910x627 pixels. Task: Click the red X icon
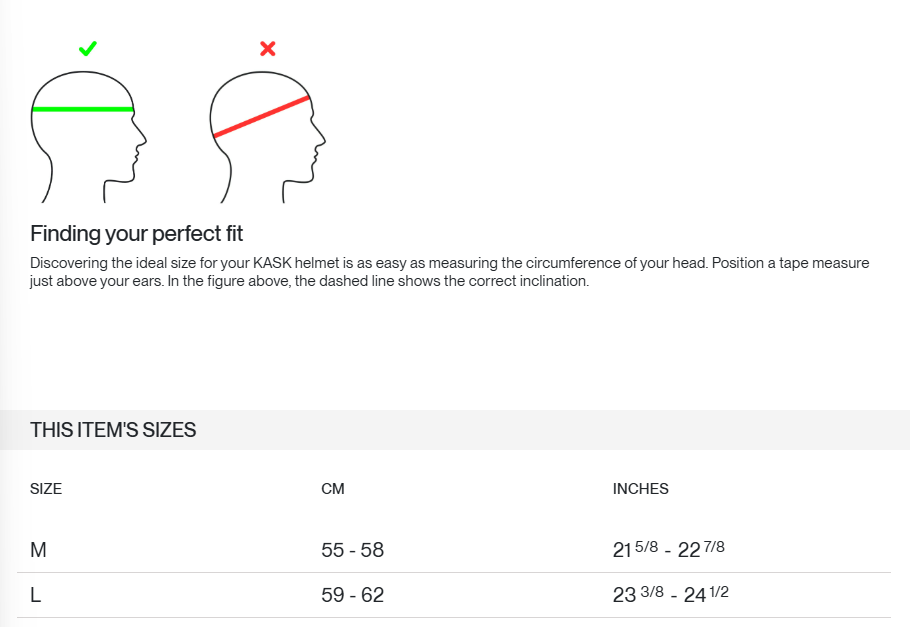(x=268, y=48)
